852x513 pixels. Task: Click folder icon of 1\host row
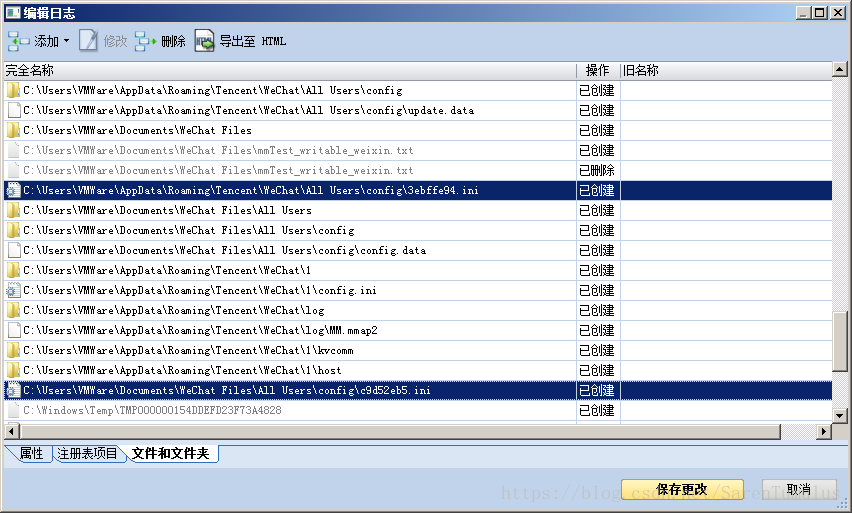[13, 371]
